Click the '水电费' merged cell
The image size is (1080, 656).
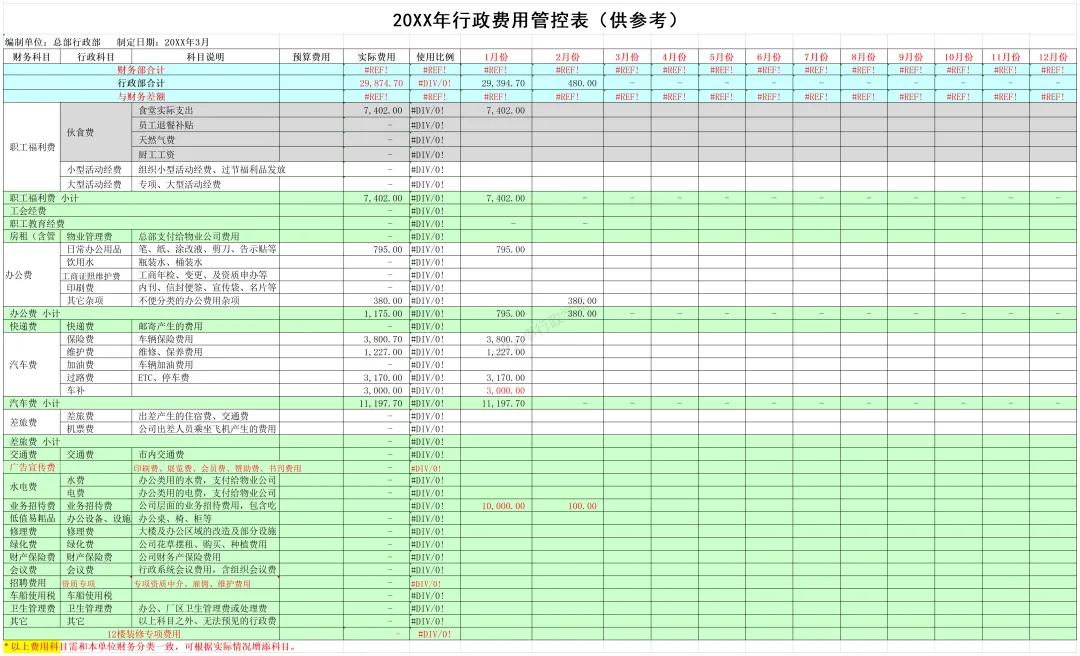pyautogui.click(x=32, y=486)
